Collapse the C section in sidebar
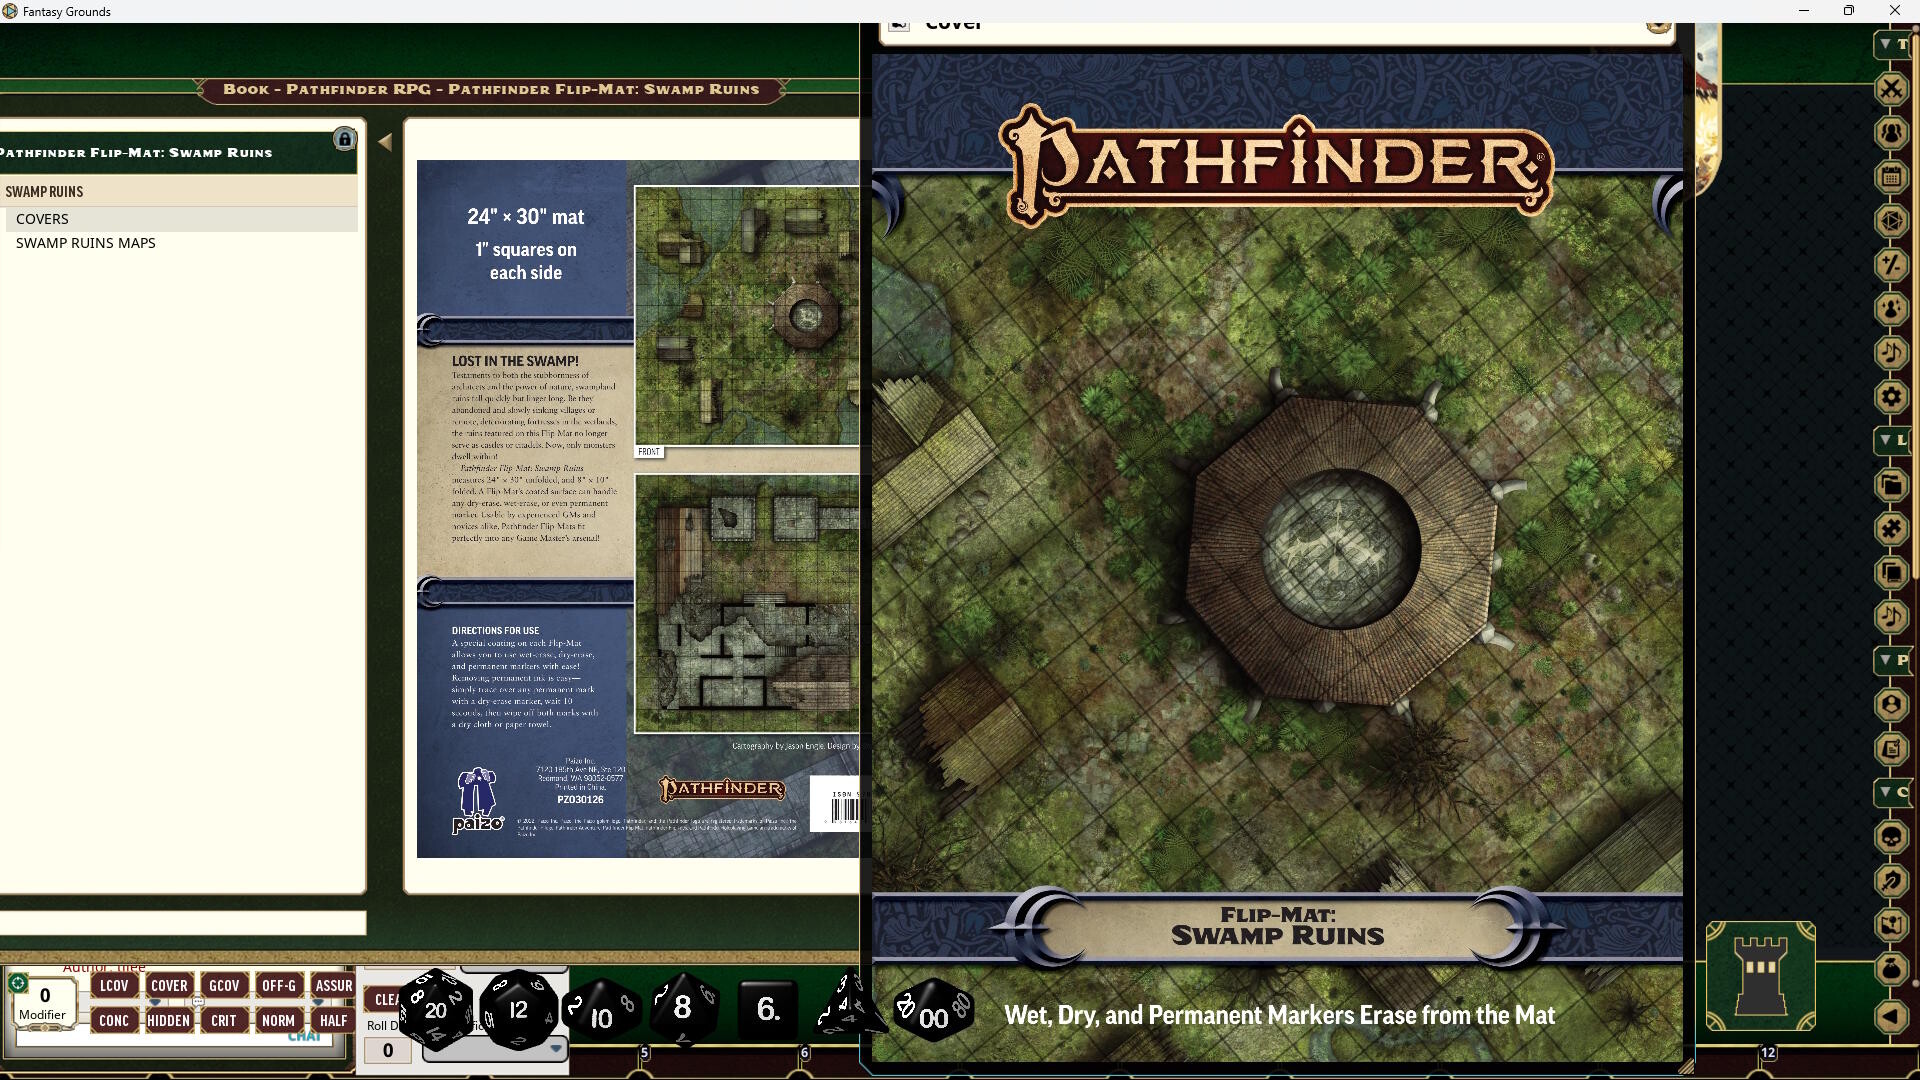 (x=1892, y=792)
